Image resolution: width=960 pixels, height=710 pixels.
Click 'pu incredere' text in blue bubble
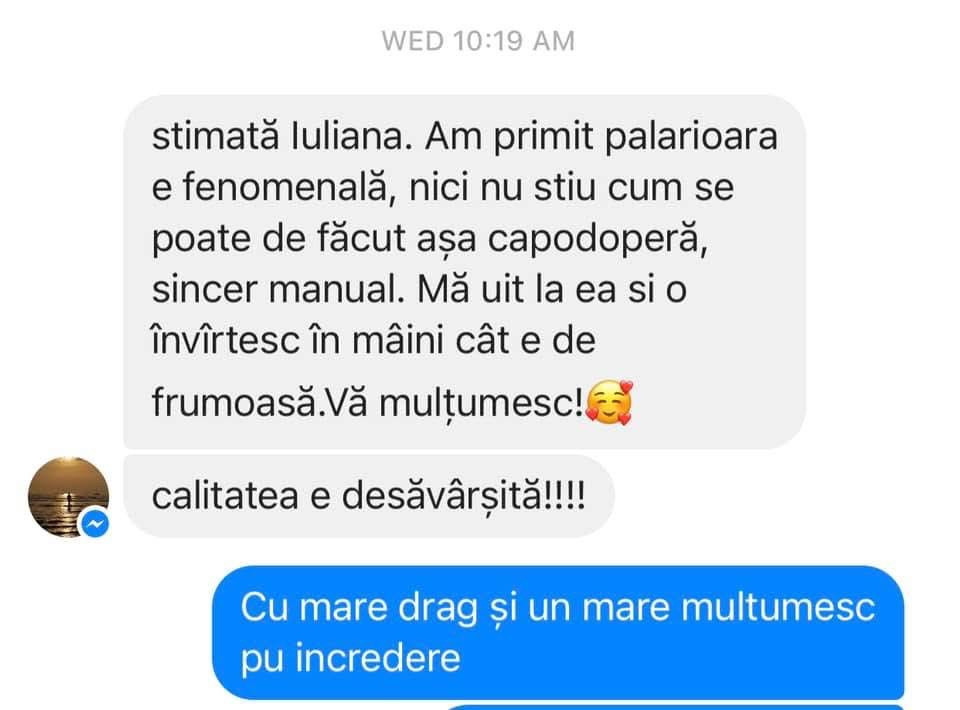point(350,659)
